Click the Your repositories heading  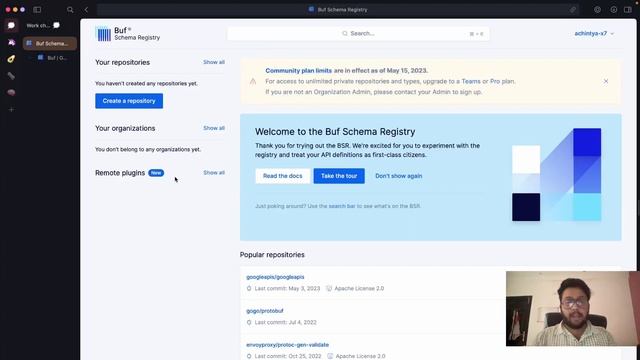coord(122,62)
